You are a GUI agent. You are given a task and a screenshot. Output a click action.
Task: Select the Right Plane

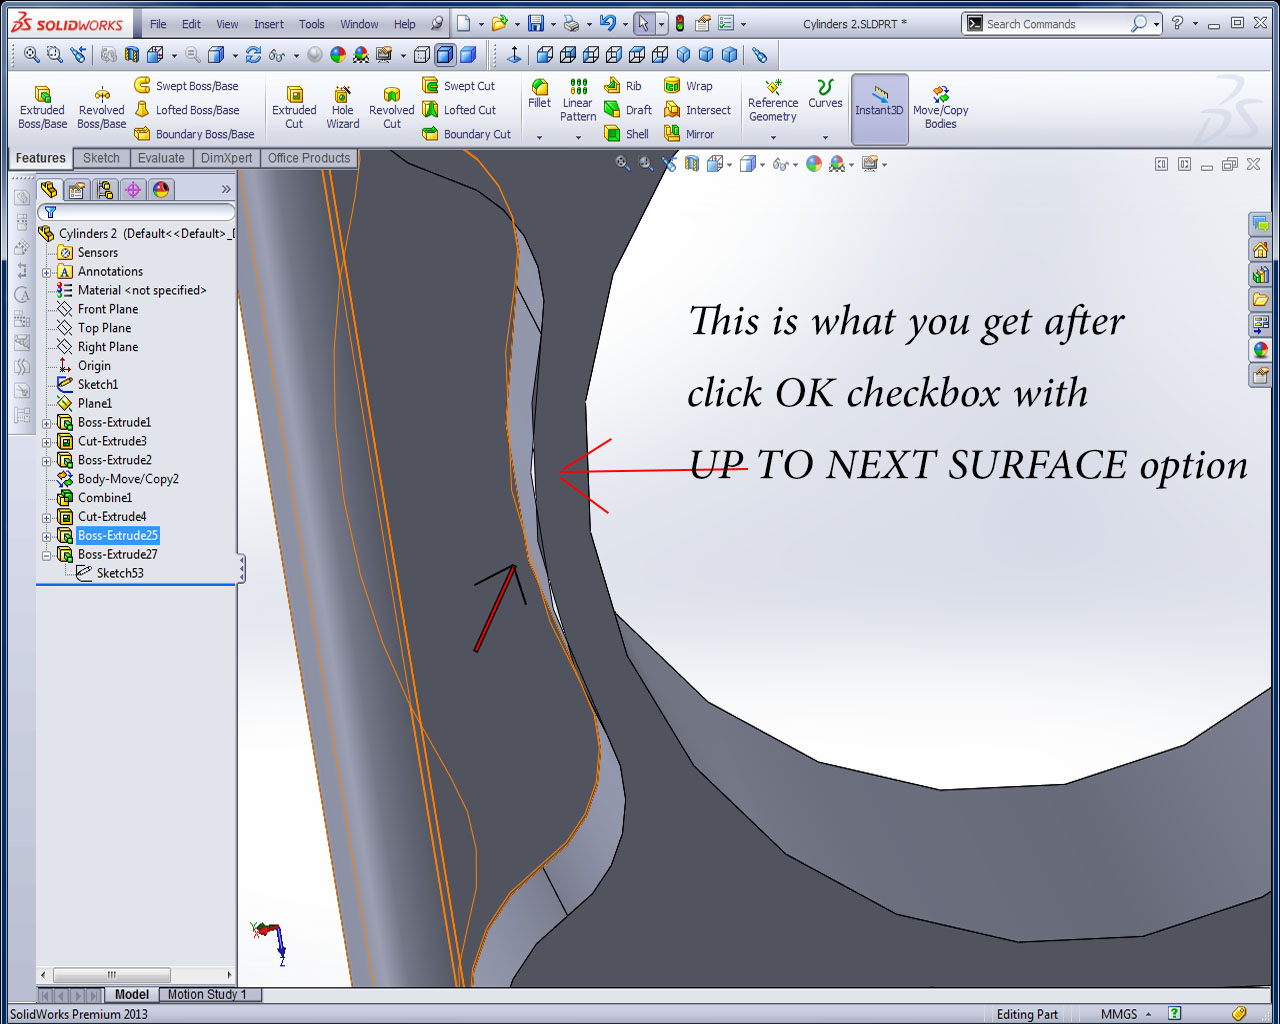pyautogui.click(x=107, y=347)
